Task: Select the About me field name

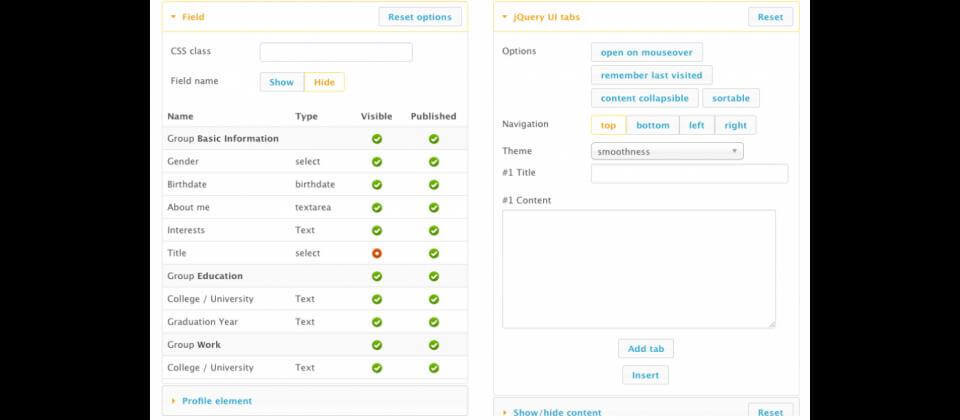Action: pos(189,208)
